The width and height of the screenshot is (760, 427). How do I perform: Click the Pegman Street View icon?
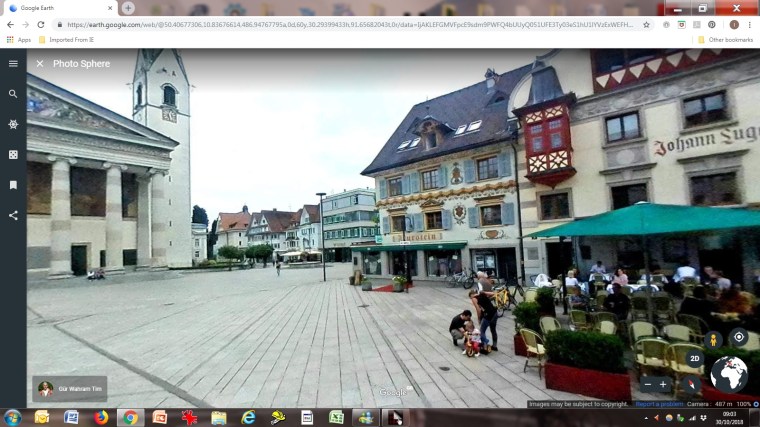tap(714, 339)
